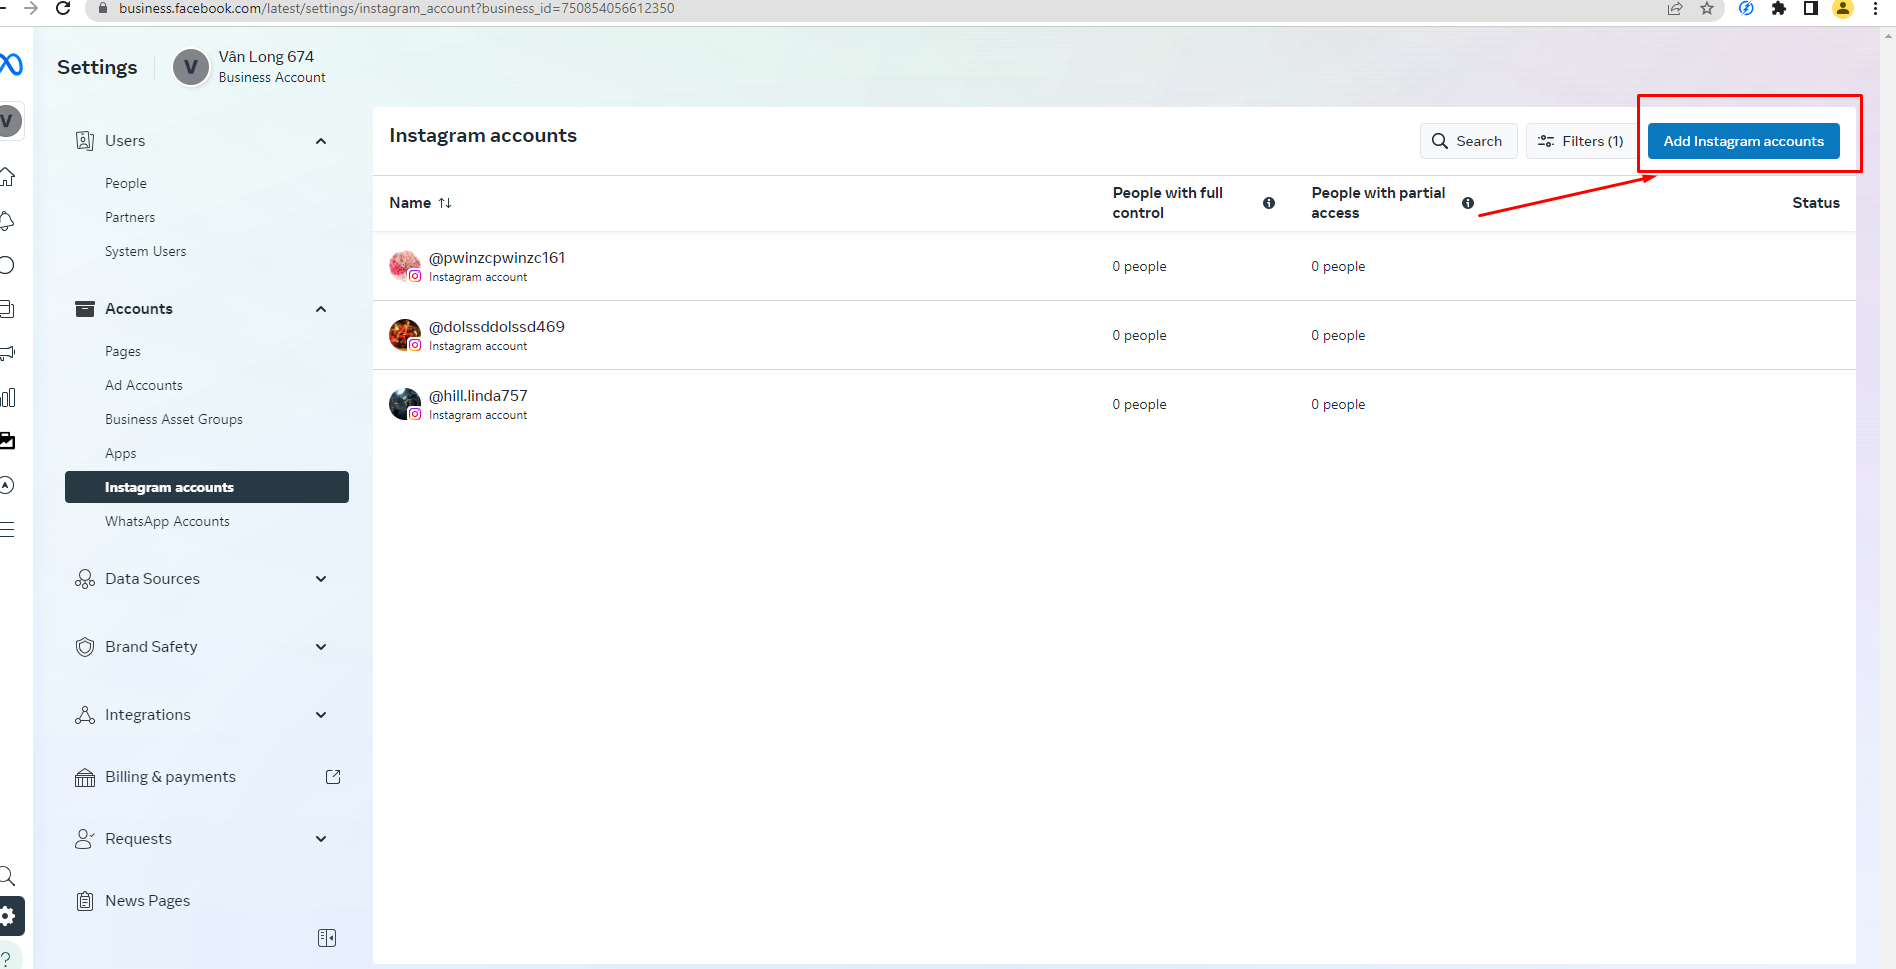Open the browser side panel icon
Screen dimensions: 1896x969
(1810, 8)
